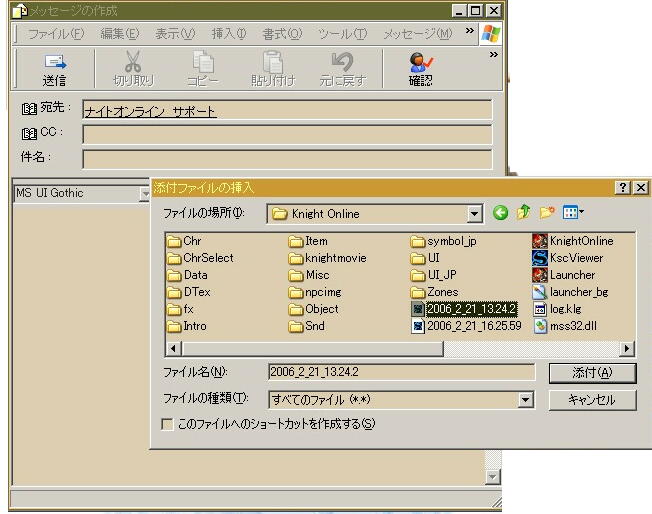Image resolution: width=652 pixels, height=514 pixels.
Task: Select the log.klg file
Action: click(x=557, y=309)
